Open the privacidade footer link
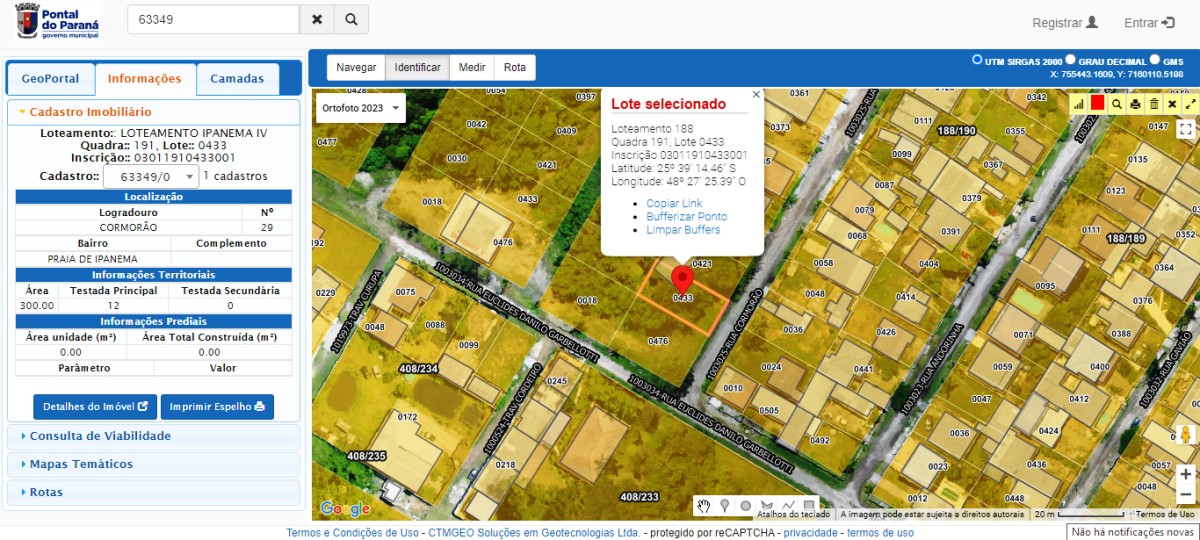1200x540 pixels. click(810, 533)
